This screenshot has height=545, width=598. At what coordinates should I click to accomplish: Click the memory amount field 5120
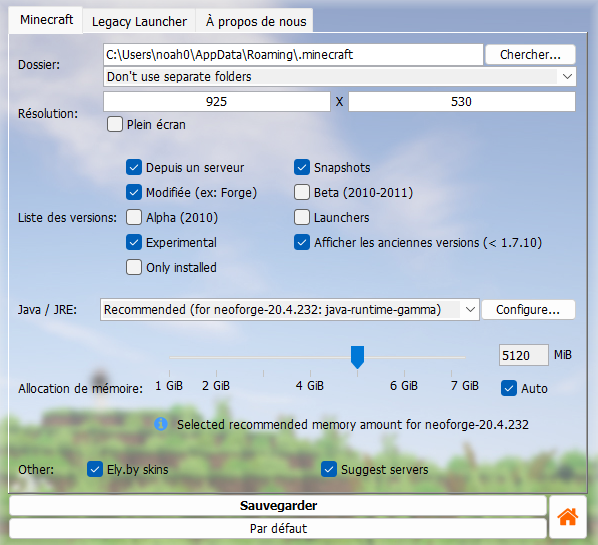tap(524, 355)
